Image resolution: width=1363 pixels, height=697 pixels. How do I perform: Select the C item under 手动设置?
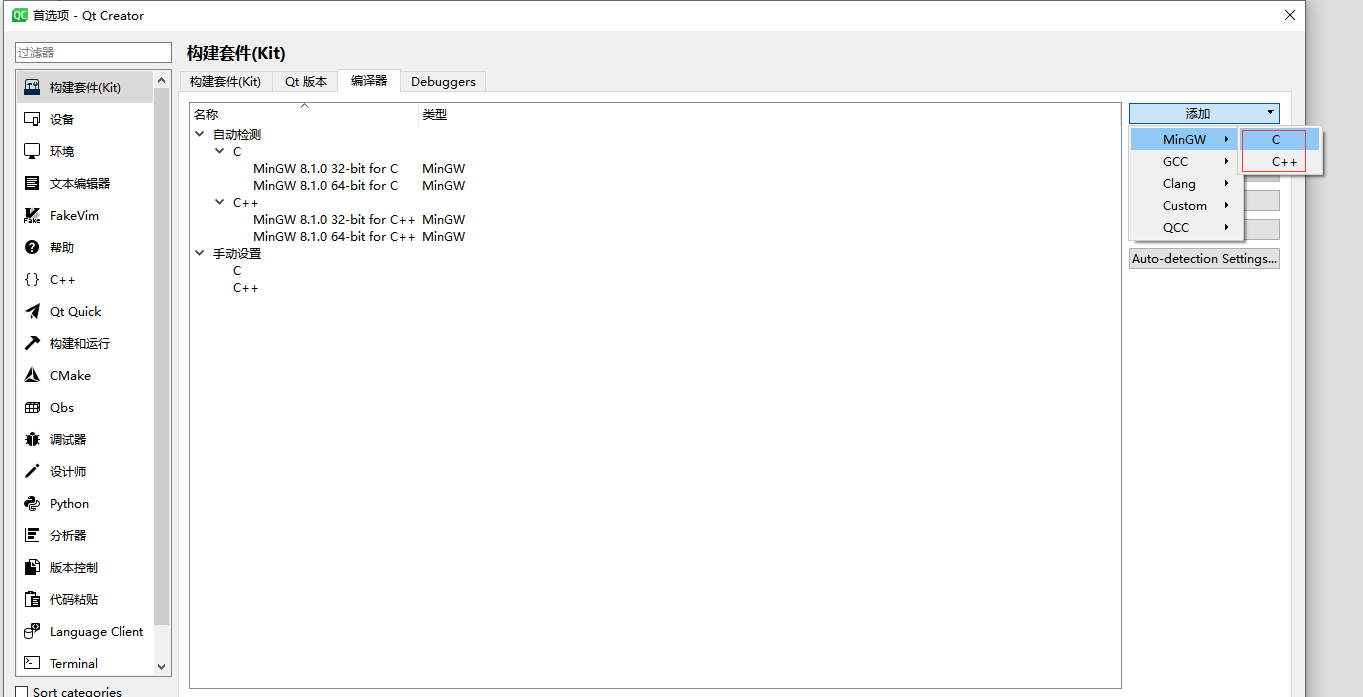(x=237, y=270)
